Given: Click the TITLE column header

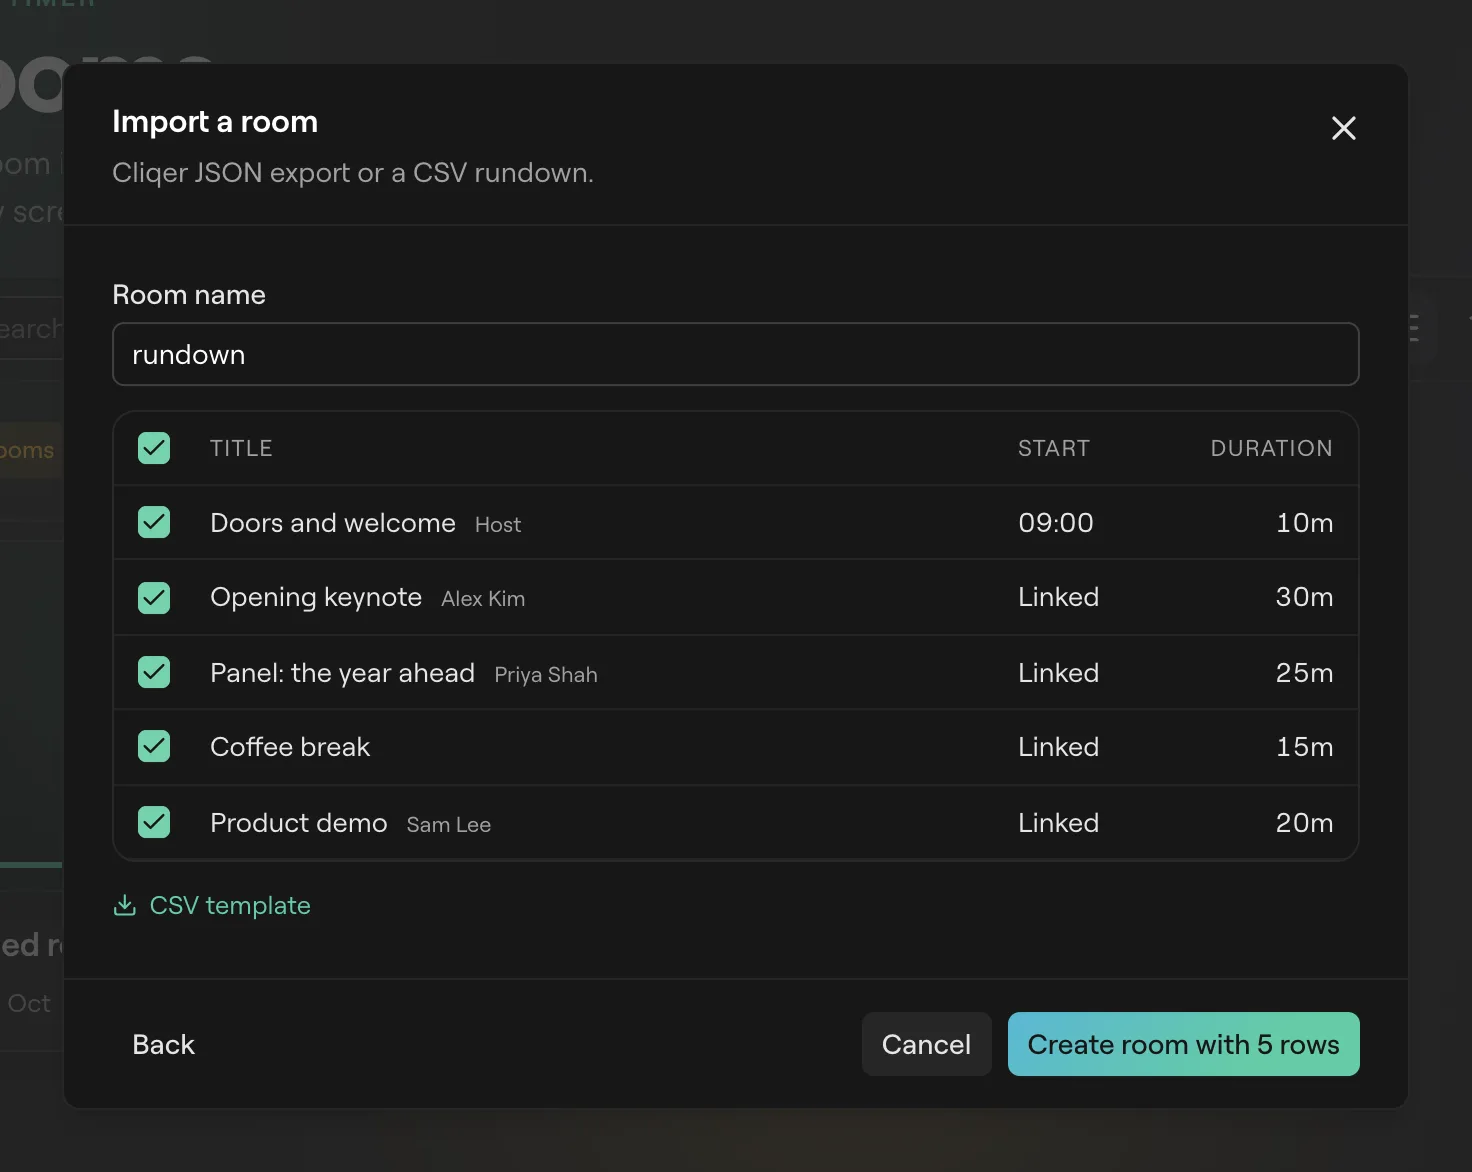Looking at the screenshot, I should pyautogui.click(x=241, y=448).
